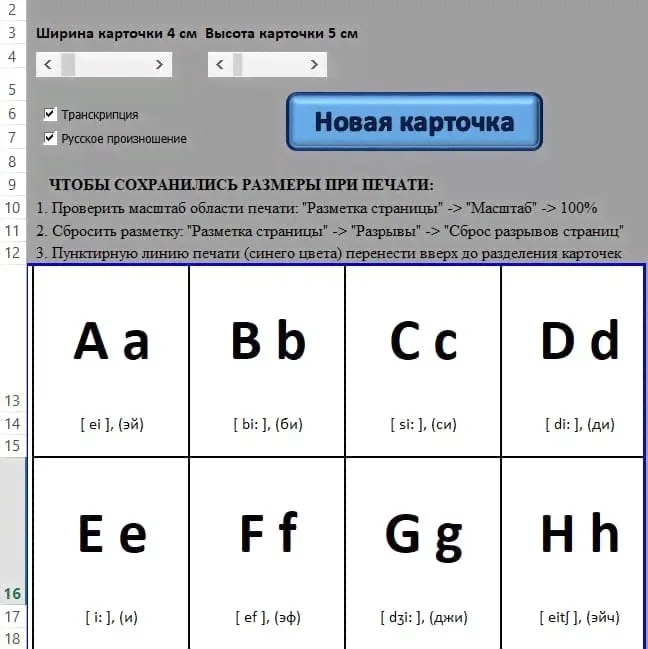Select row 13 header

[x=13, y=400]
